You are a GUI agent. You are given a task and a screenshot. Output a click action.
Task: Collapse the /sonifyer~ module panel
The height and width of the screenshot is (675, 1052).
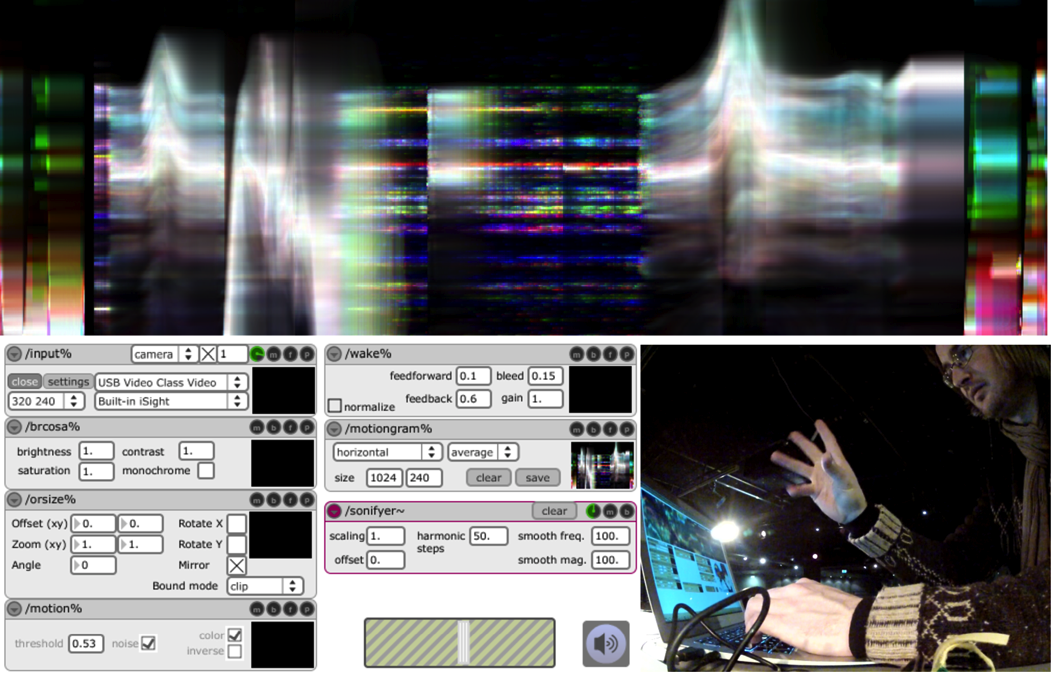click(334, 511)
